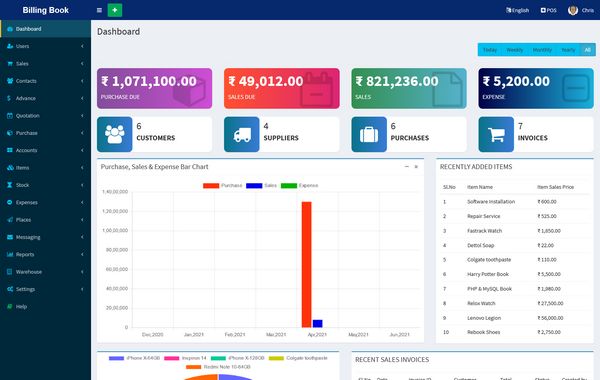Screen dimensions: 600x380
Task: Click the iPhone X-64GB pie legend swatch
Action: click(116, 358)
